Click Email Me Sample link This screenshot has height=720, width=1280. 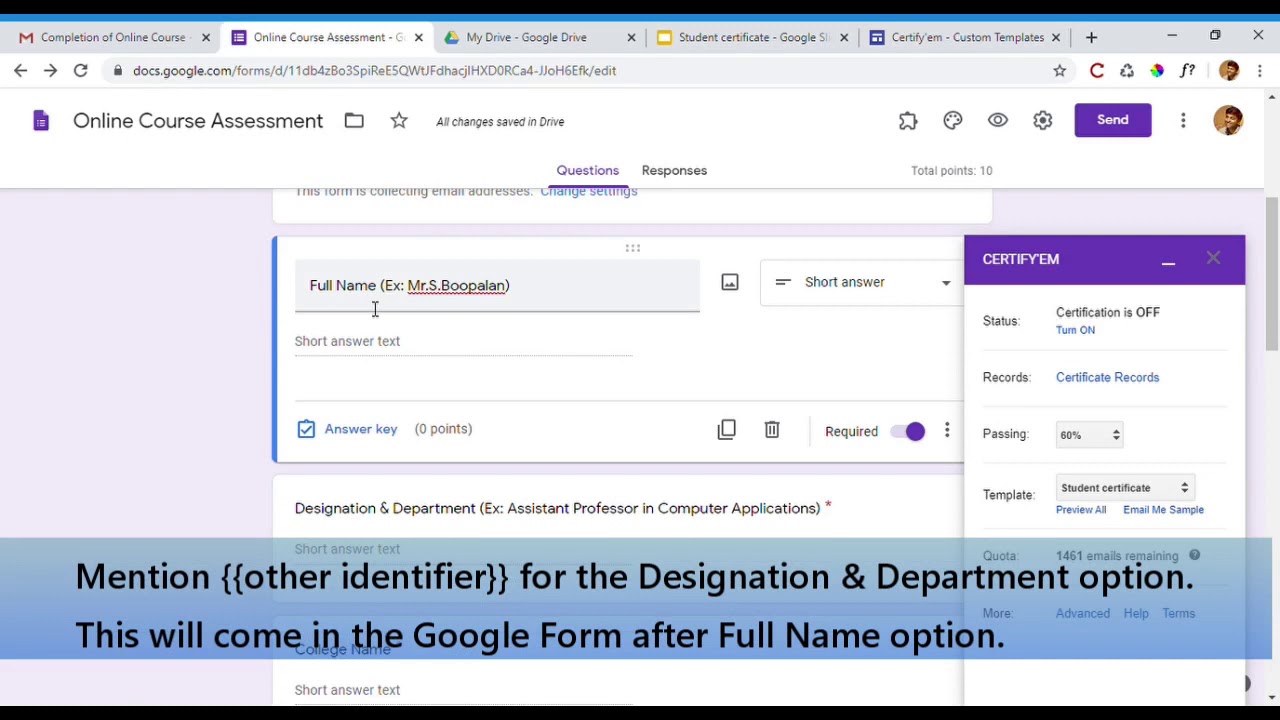[1163, 510]
